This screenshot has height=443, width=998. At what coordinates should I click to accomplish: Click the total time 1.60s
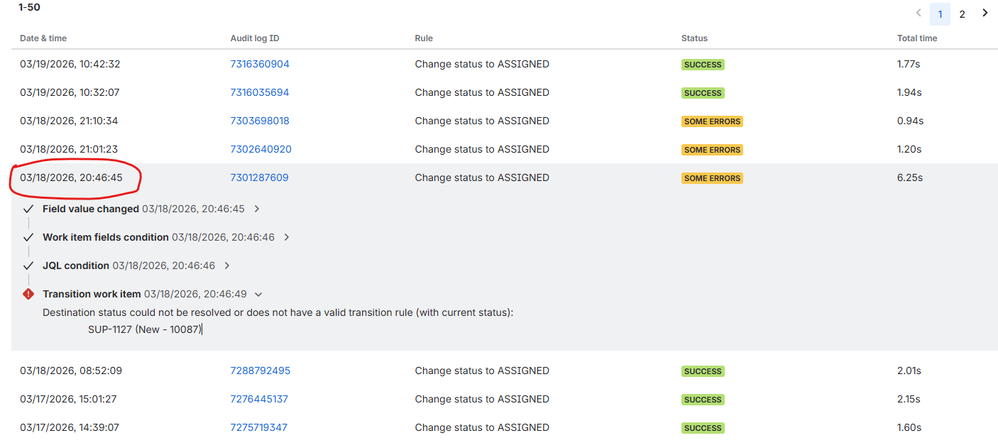910,427
